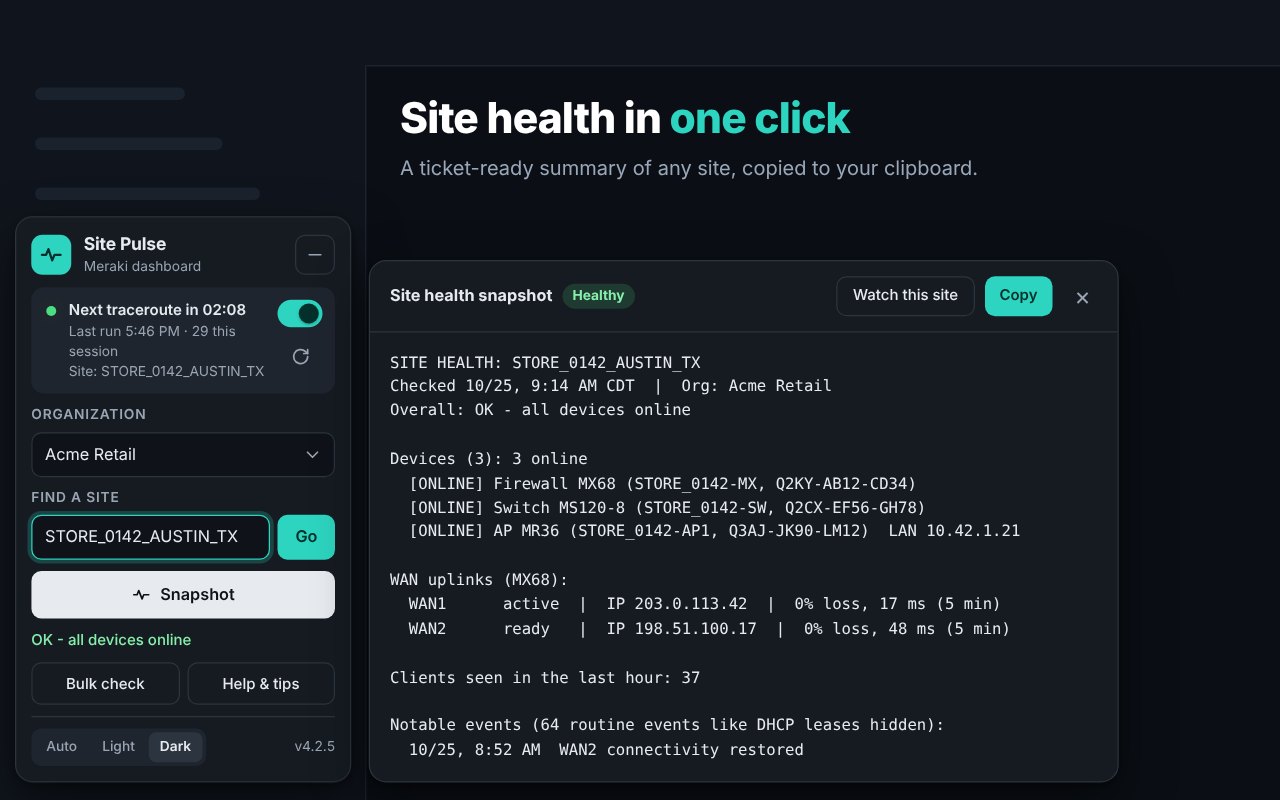This screenshot has height=800, width=1280.
Task: Open the Acme Retail organization dropdown
Action: coord(183,455)
